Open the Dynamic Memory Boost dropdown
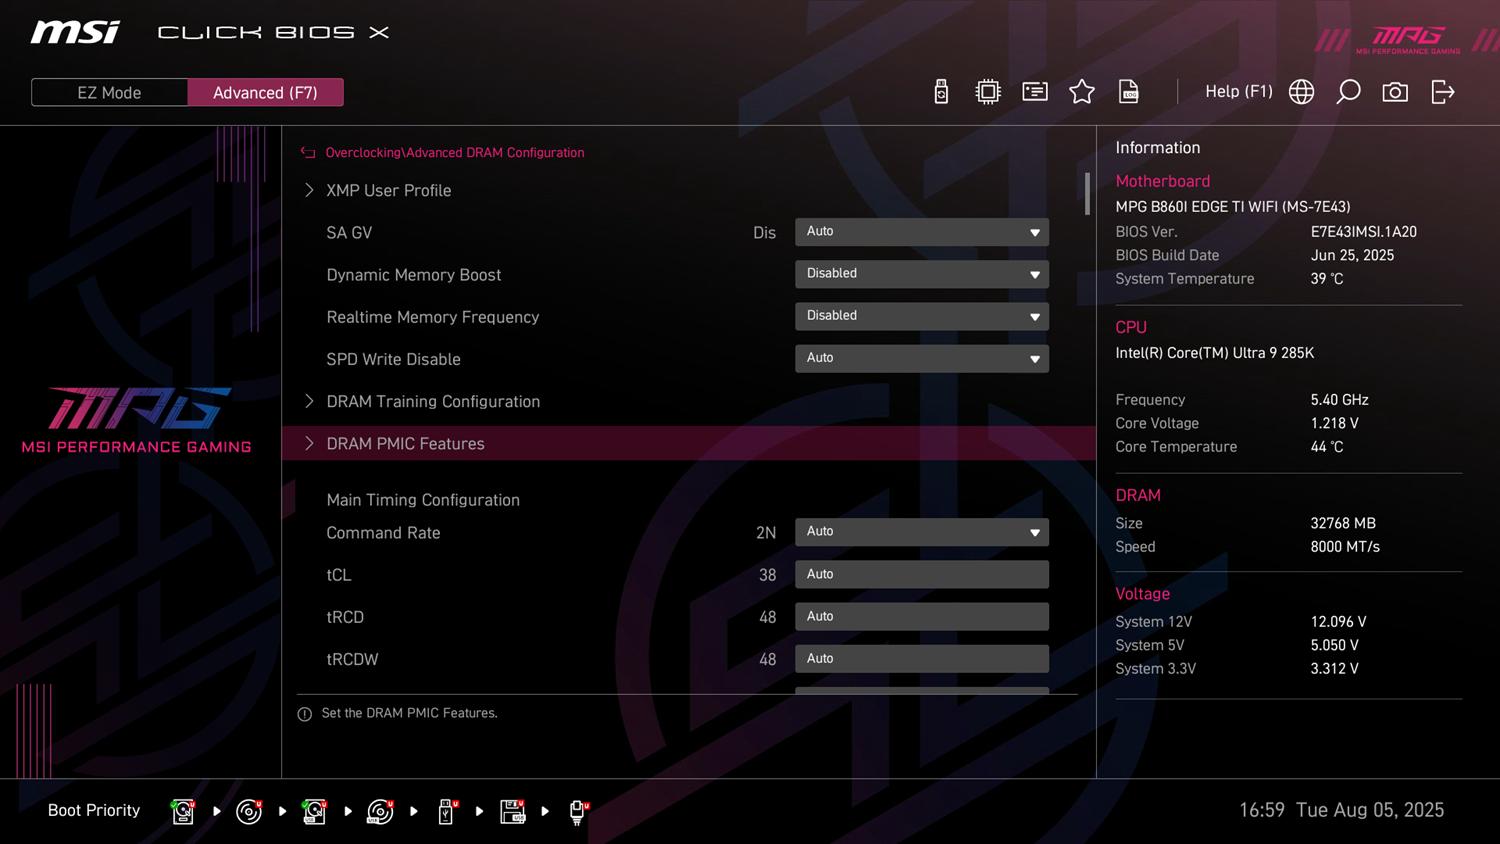The image size is (1500, 844). pos(921,274)
